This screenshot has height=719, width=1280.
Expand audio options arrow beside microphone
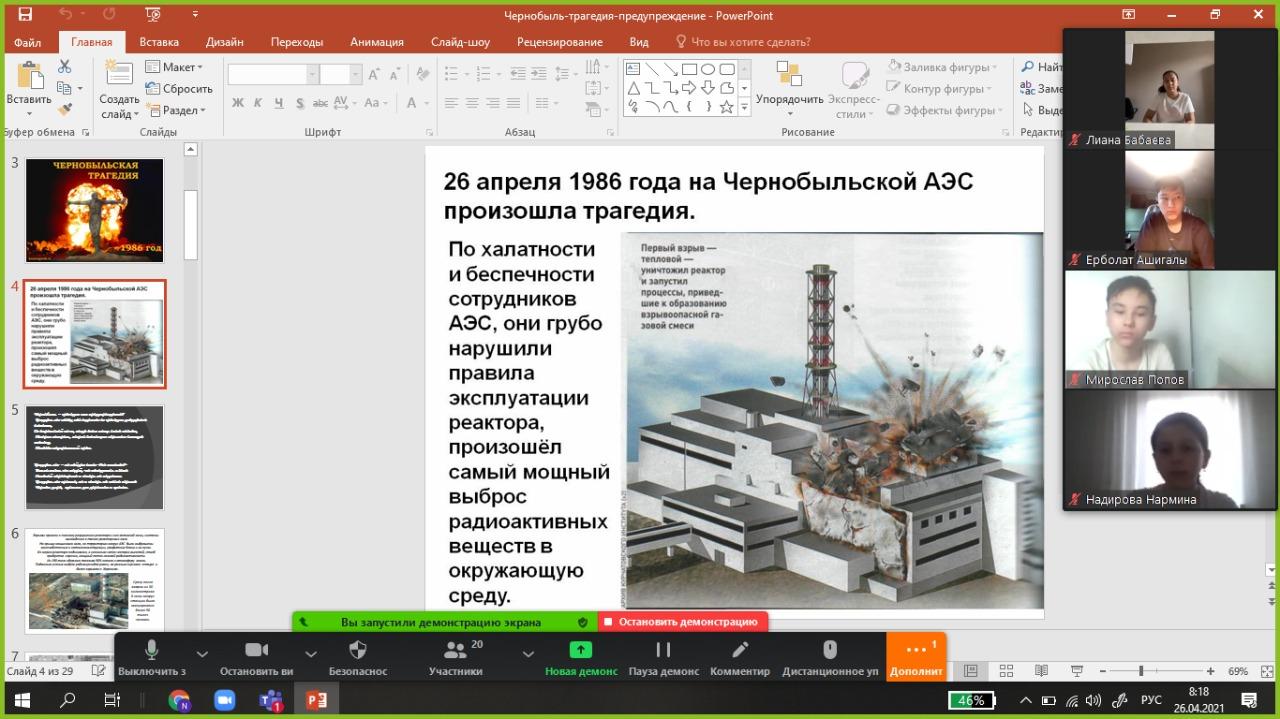point(202,653)
